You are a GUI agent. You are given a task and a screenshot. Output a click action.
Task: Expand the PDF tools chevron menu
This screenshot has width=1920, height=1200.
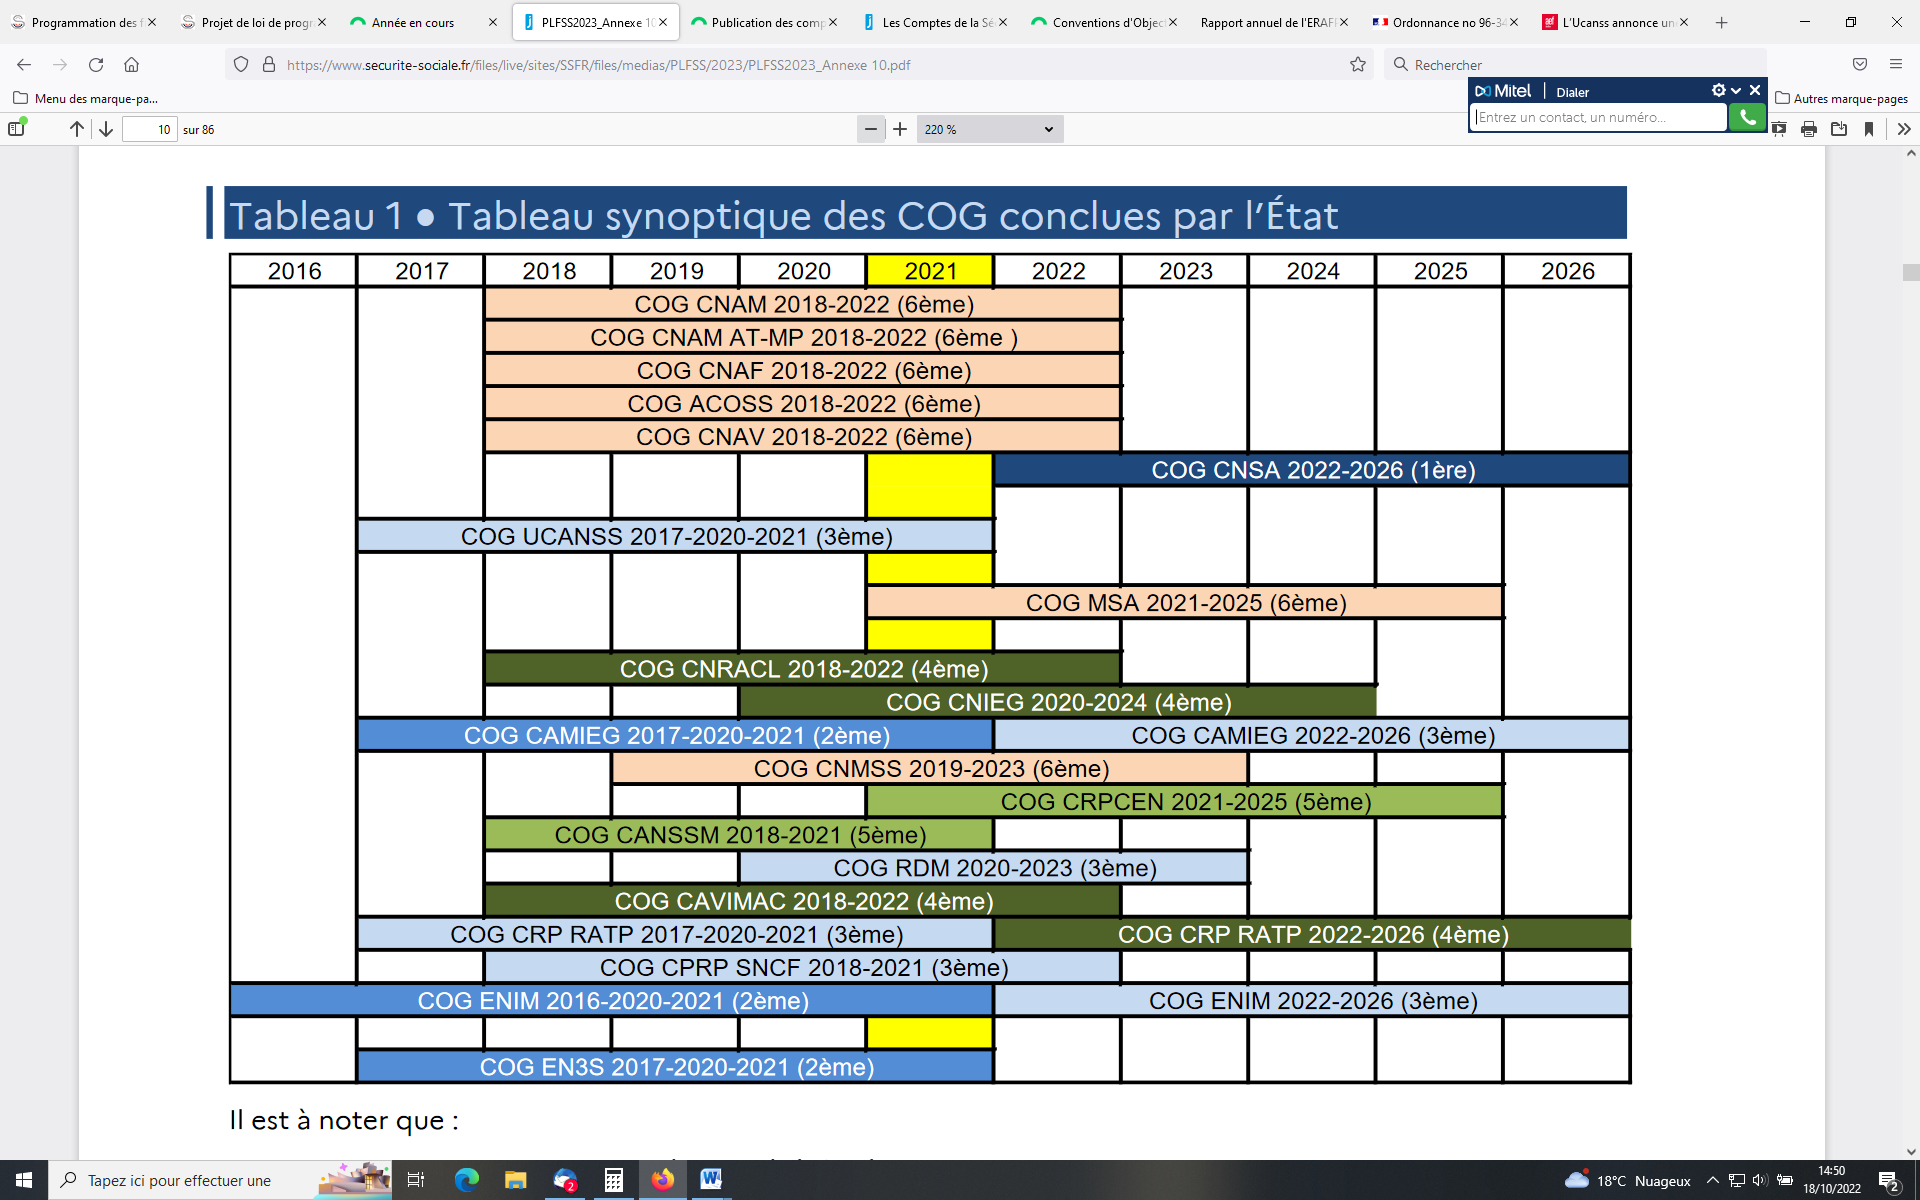tap(1903, 129)
